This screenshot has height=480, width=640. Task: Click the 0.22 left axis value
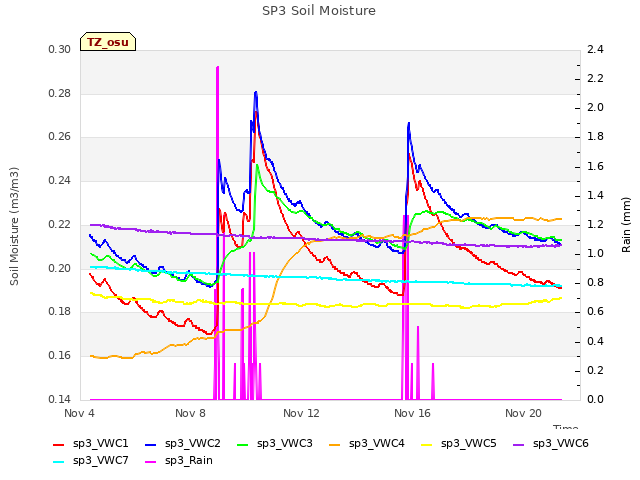pyautogui.click(x=60, y=224)
